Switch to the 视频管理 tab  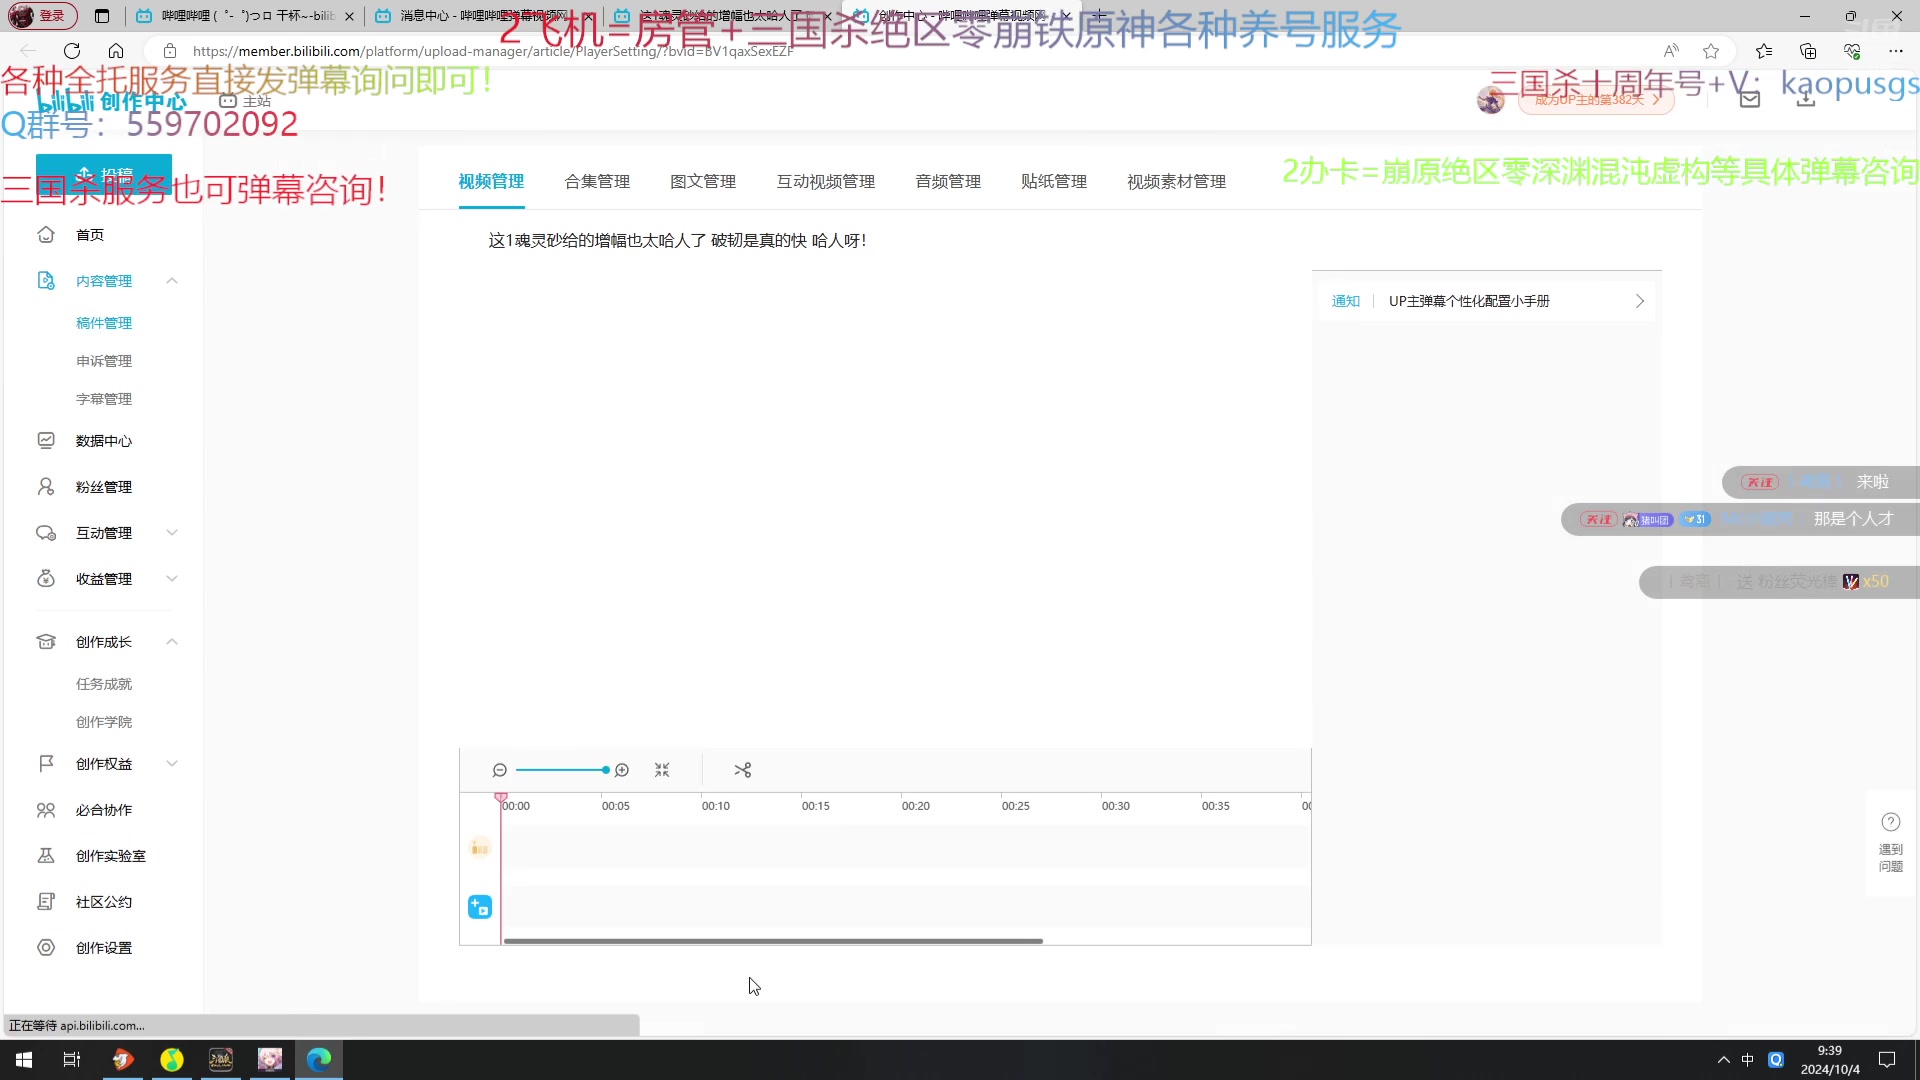(491, 182)
